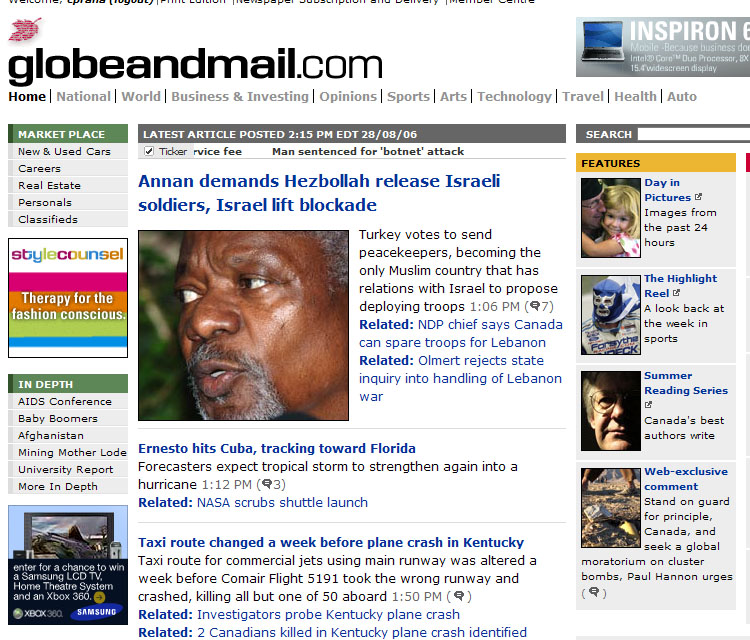
Task: Click external link icon next to Highlight Reel
Action: click(676, 293)
